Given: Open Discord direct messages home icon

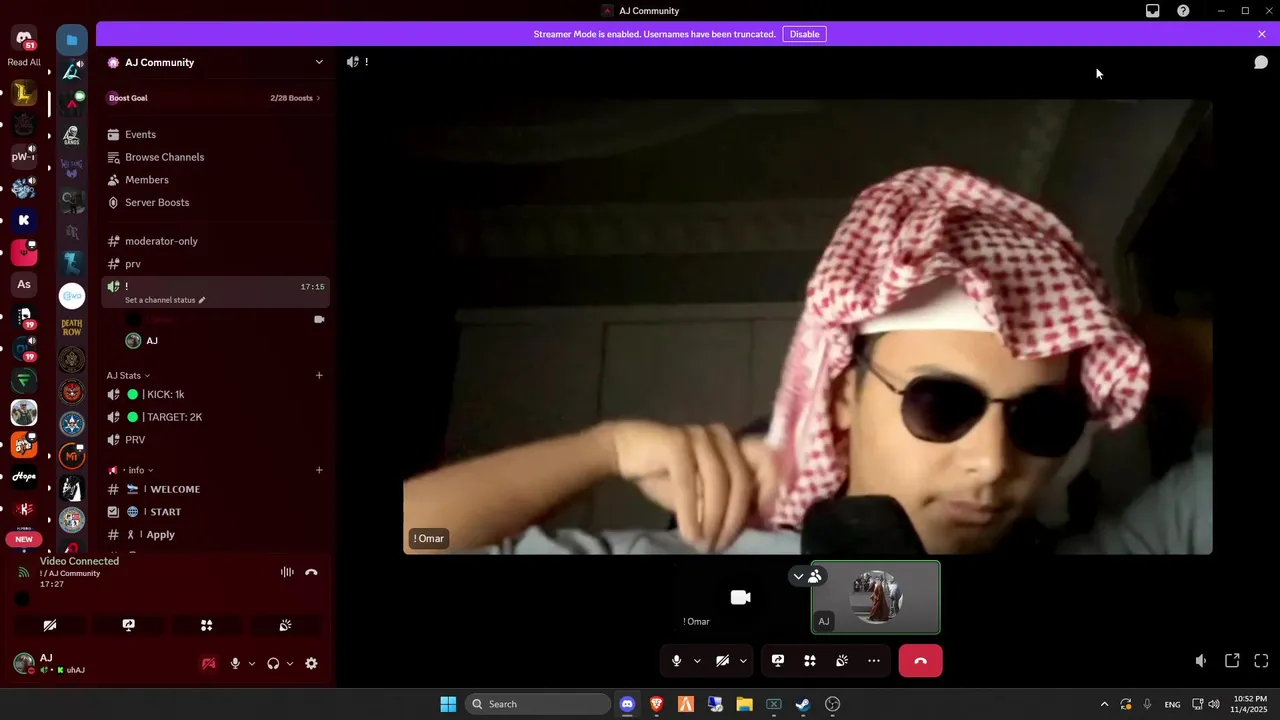Looking at the screenshot, I should click(x=24, y=38).
